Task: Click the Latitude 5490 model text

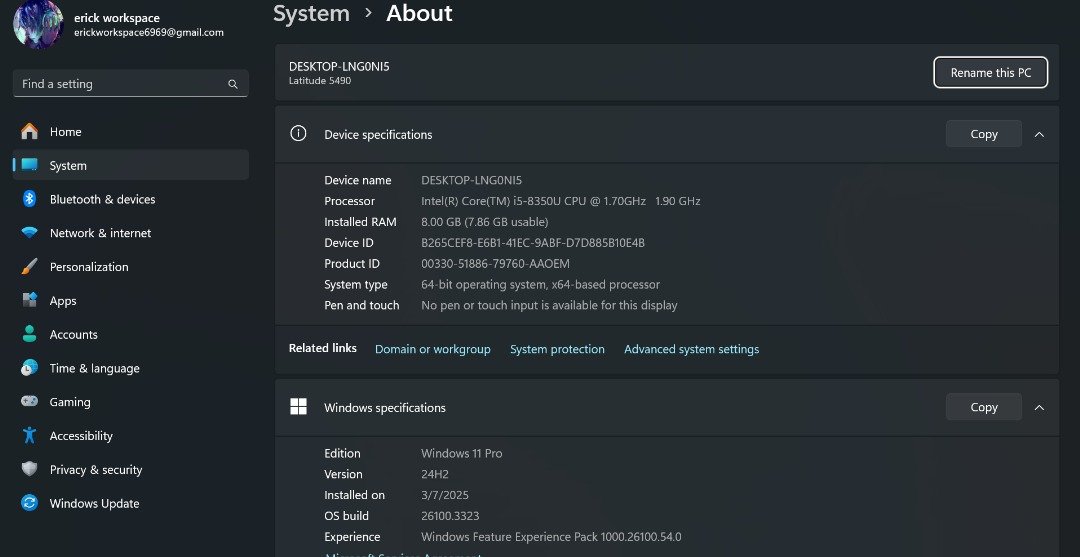Action: (320, 81)
